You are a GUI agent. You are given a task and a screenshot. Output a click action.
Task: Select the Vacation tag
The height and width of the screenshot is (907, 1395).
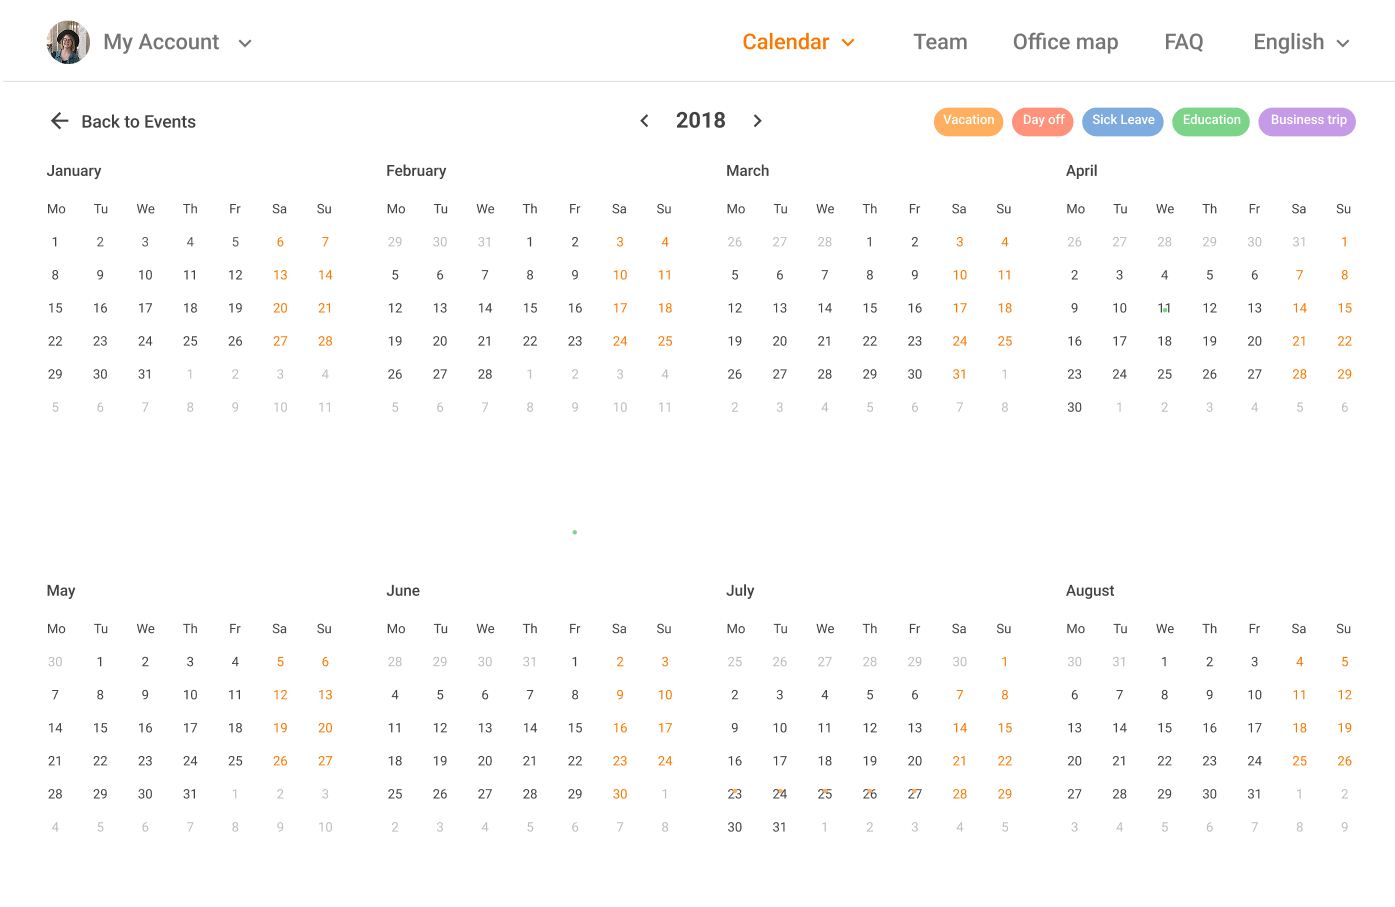pos(968,121)
